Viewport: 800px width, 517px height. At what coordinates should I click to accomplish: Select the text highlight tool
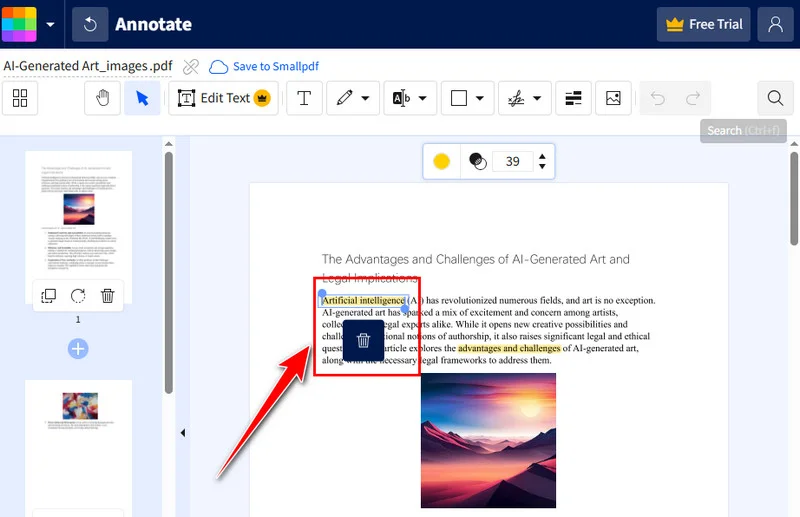(401, 98)
